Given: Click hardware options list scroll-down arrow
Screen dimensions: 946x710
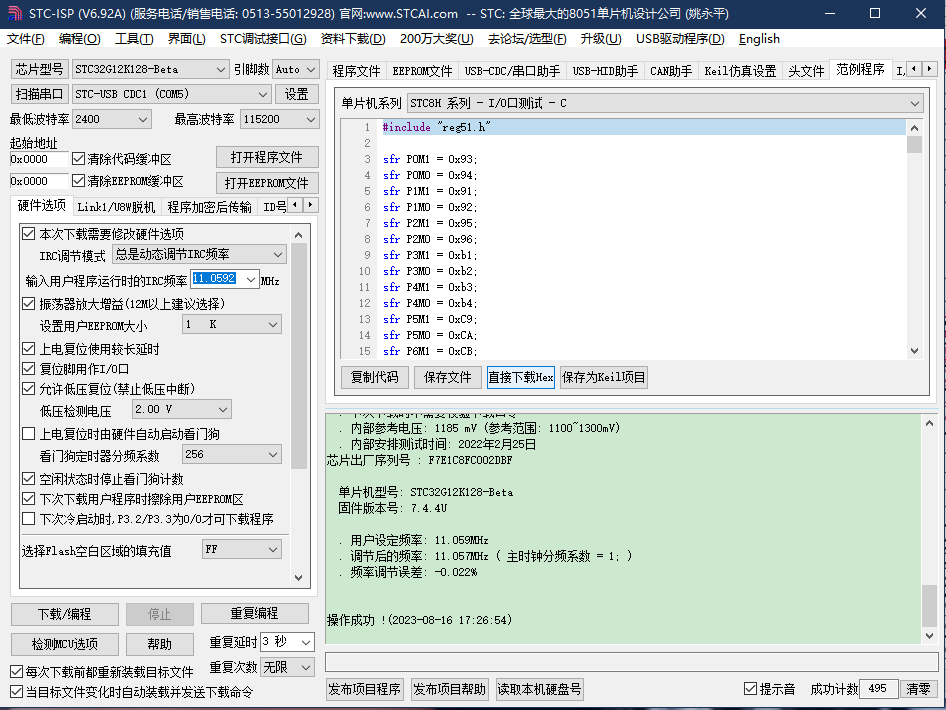Looking at the screenshot, I should pos(299,577).
